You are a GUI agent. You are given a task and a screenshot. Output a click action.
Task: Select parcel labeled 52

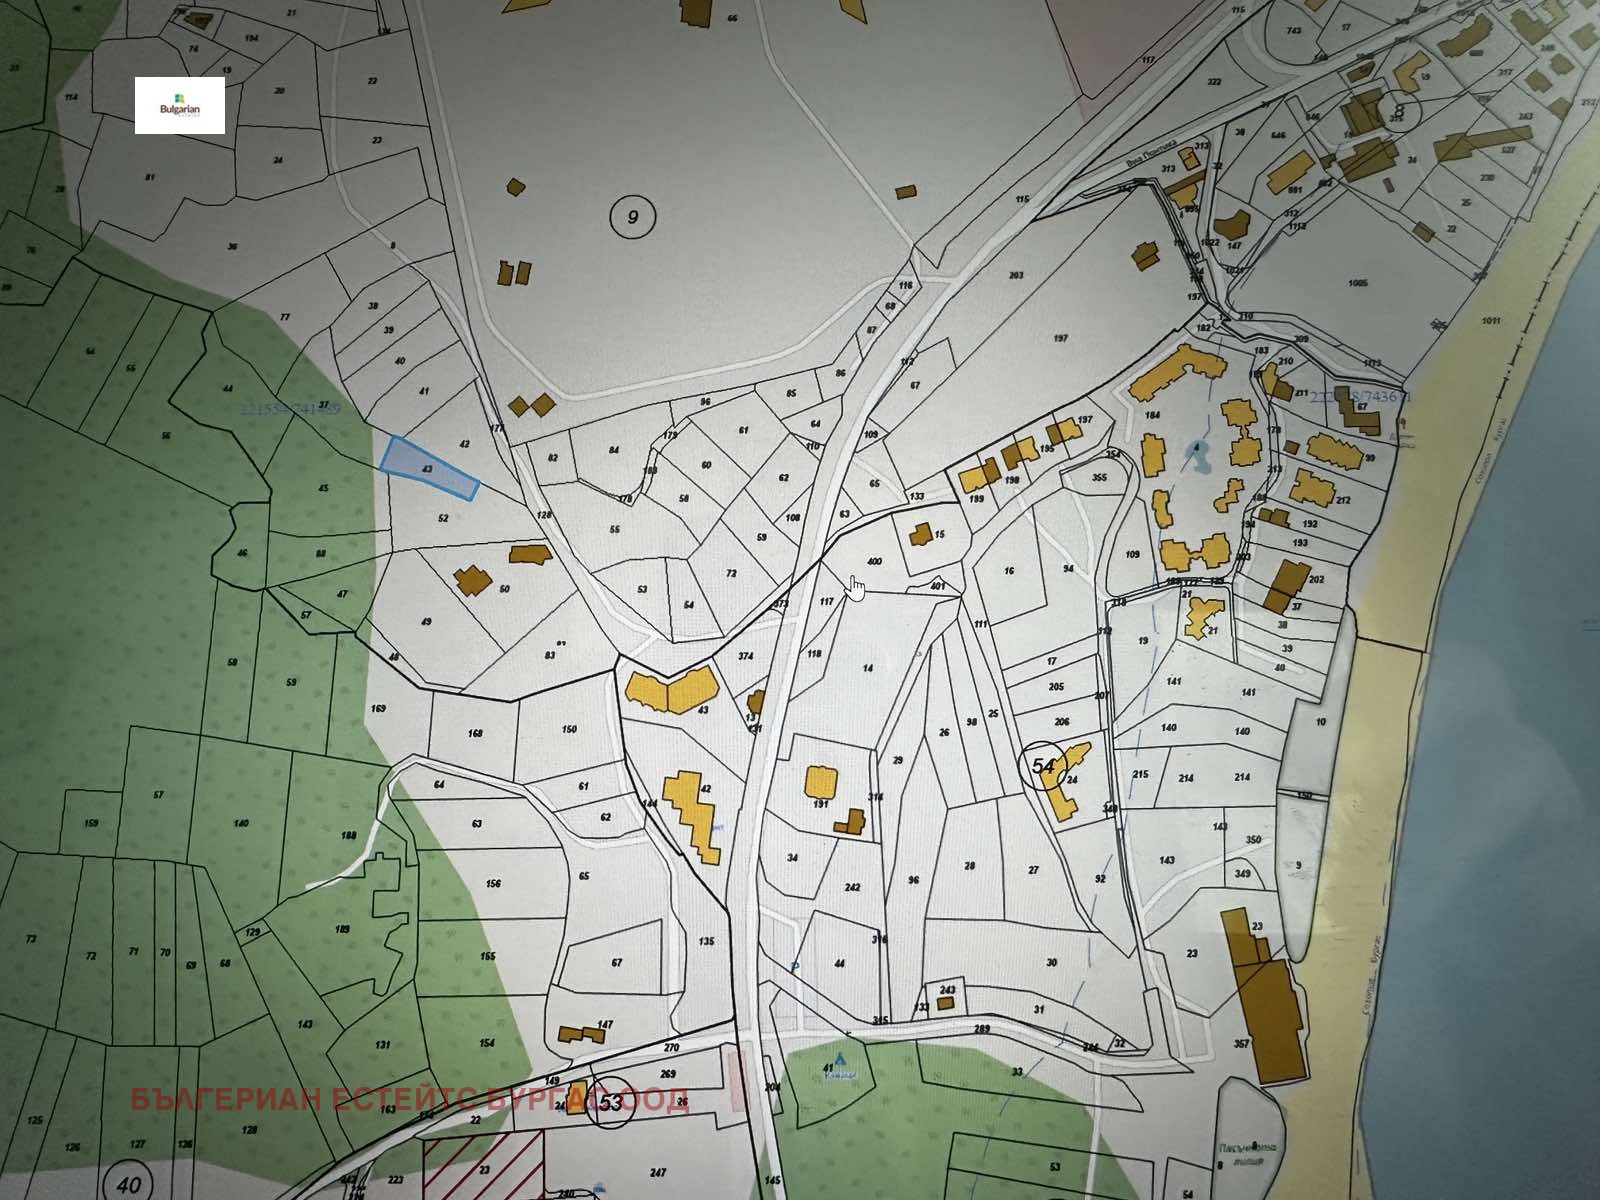click(x=443, y=518)
